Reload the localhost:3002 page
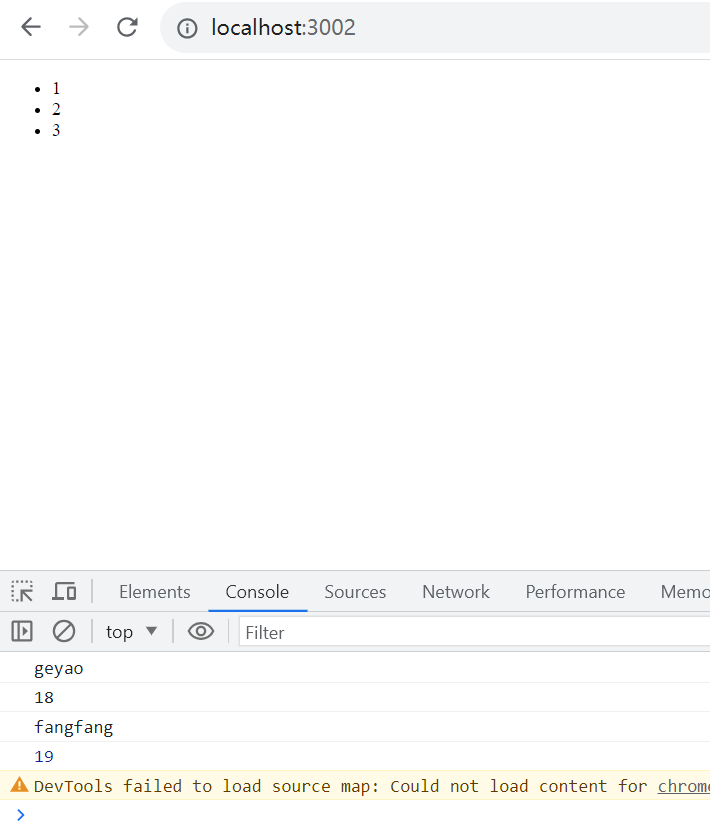The width and height of the screenshot is (710, 828). (x=127, y=27)
